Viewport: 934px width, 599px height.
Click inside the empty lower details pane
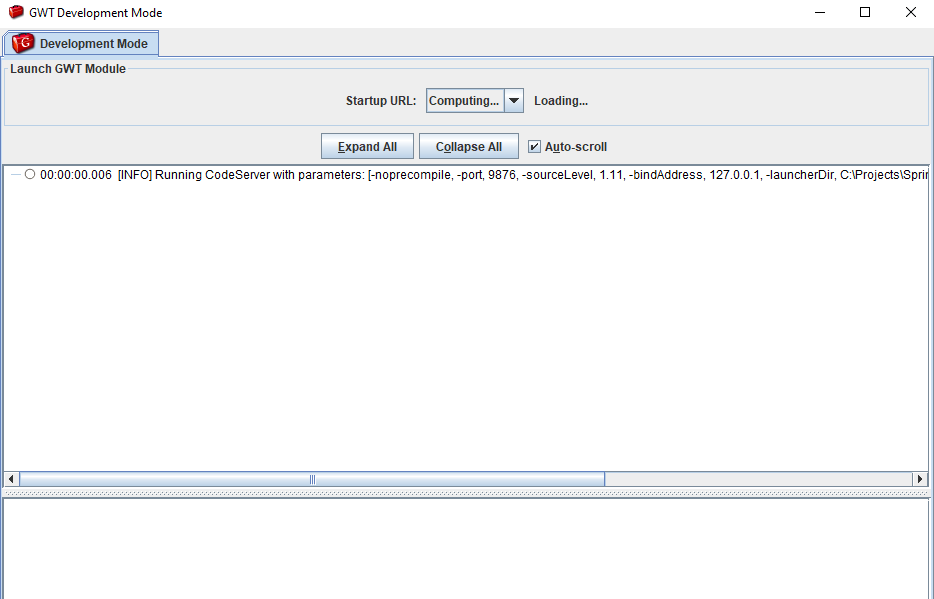click(467, 548)
